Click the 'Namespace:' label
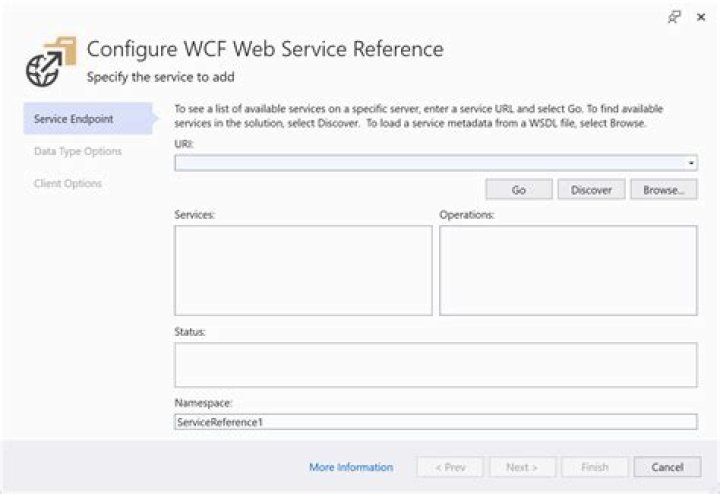This screenshot has width=720, height=494. [x=203, y=403]
